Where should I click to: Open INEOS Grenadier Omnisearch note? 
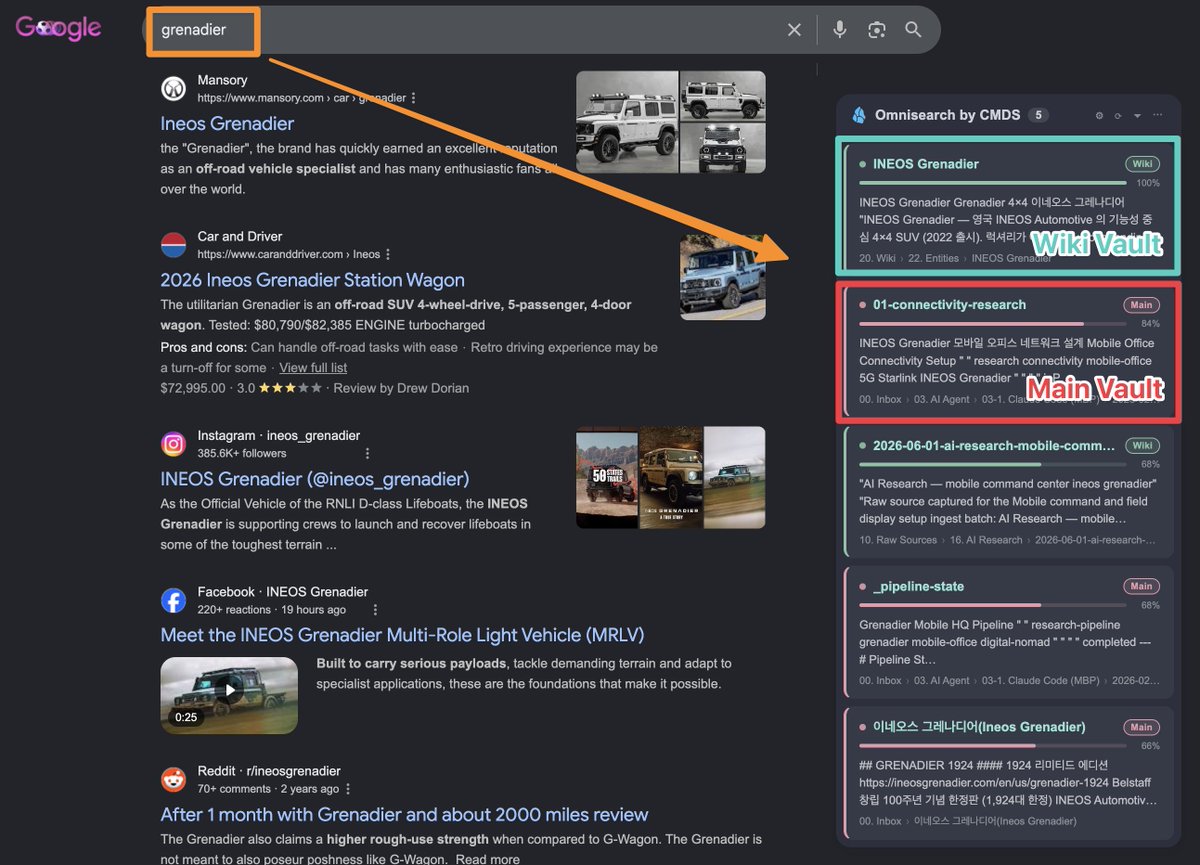[925, 164]
